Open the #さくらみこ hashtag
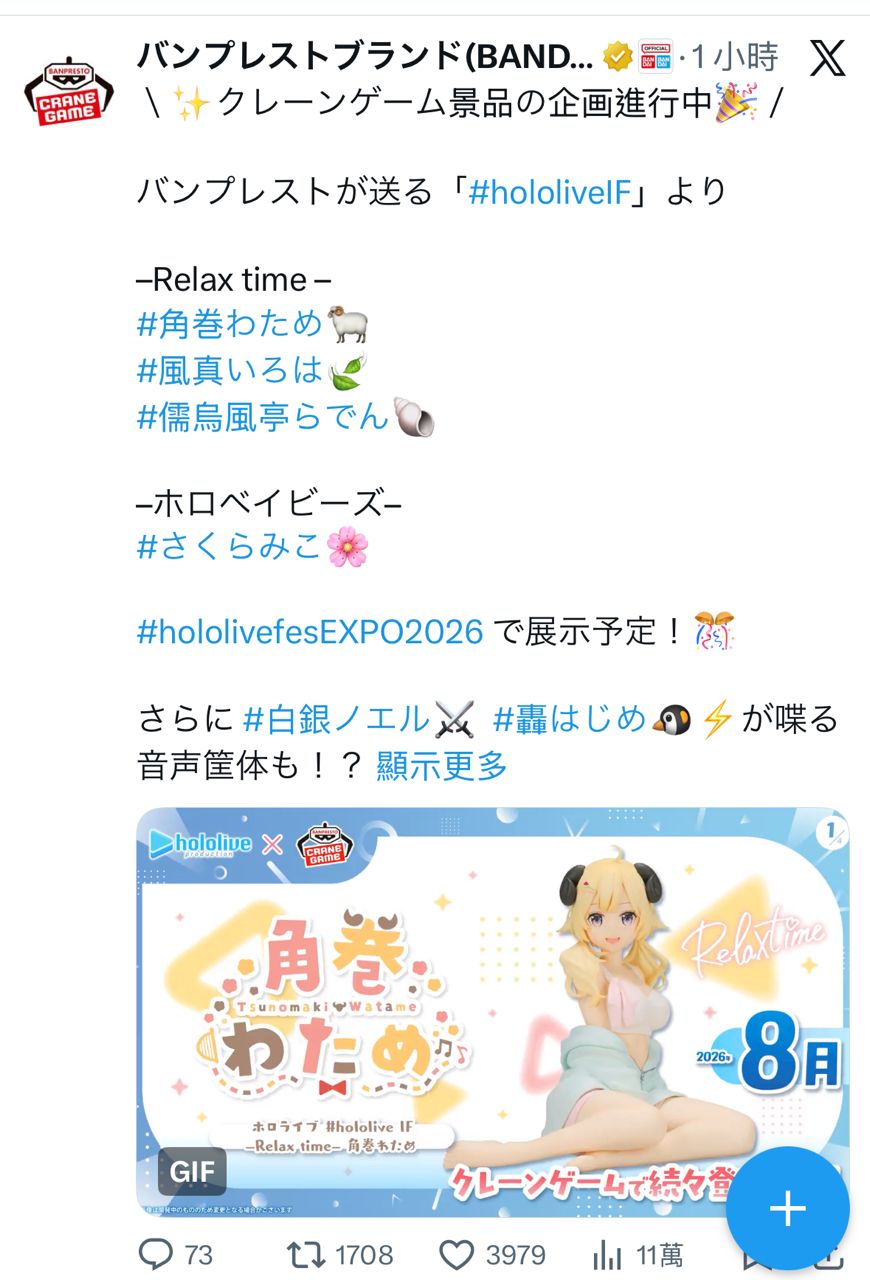This screenshot has width=870, height=1280. (230, 545)
